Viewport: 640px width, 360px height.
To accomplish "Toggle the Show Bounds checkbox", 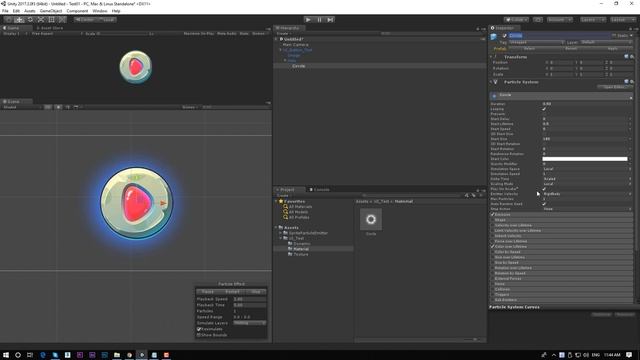I will [199, 335].
